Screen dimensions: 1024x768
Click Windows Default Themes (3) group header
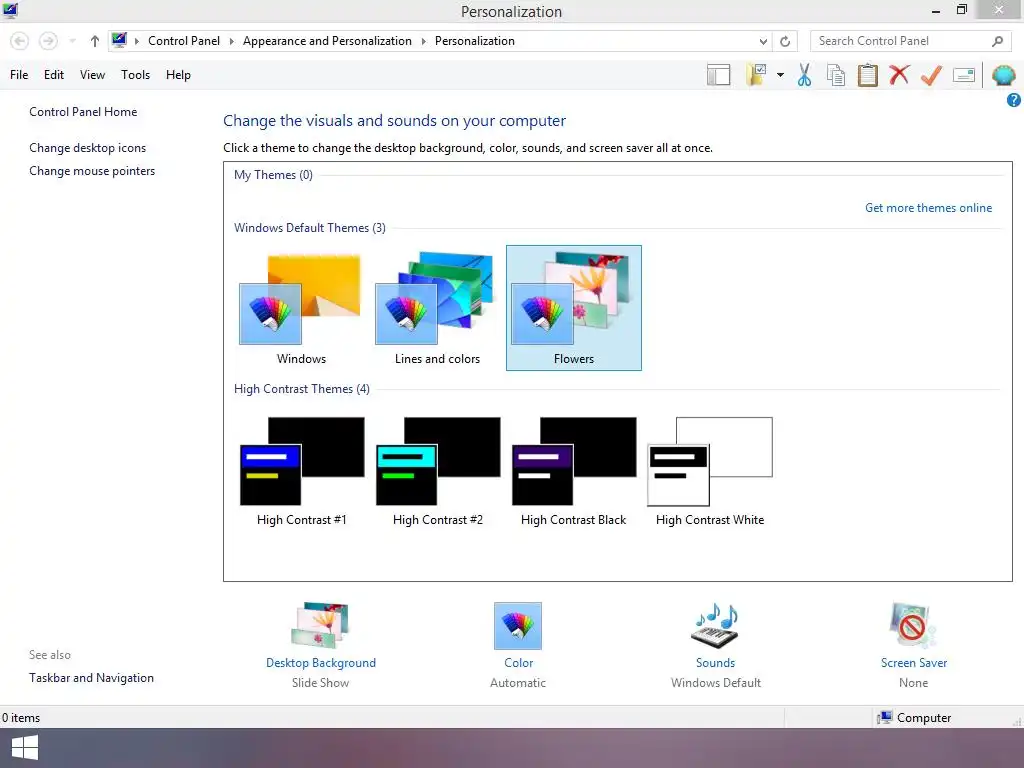[310, 228]
